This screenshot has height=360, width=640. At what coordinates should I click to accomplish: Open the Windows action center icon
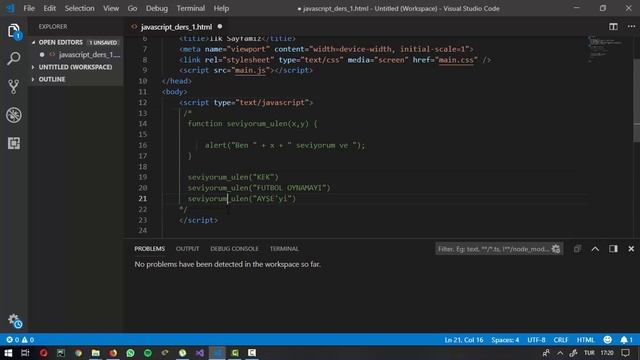[626, 353]
